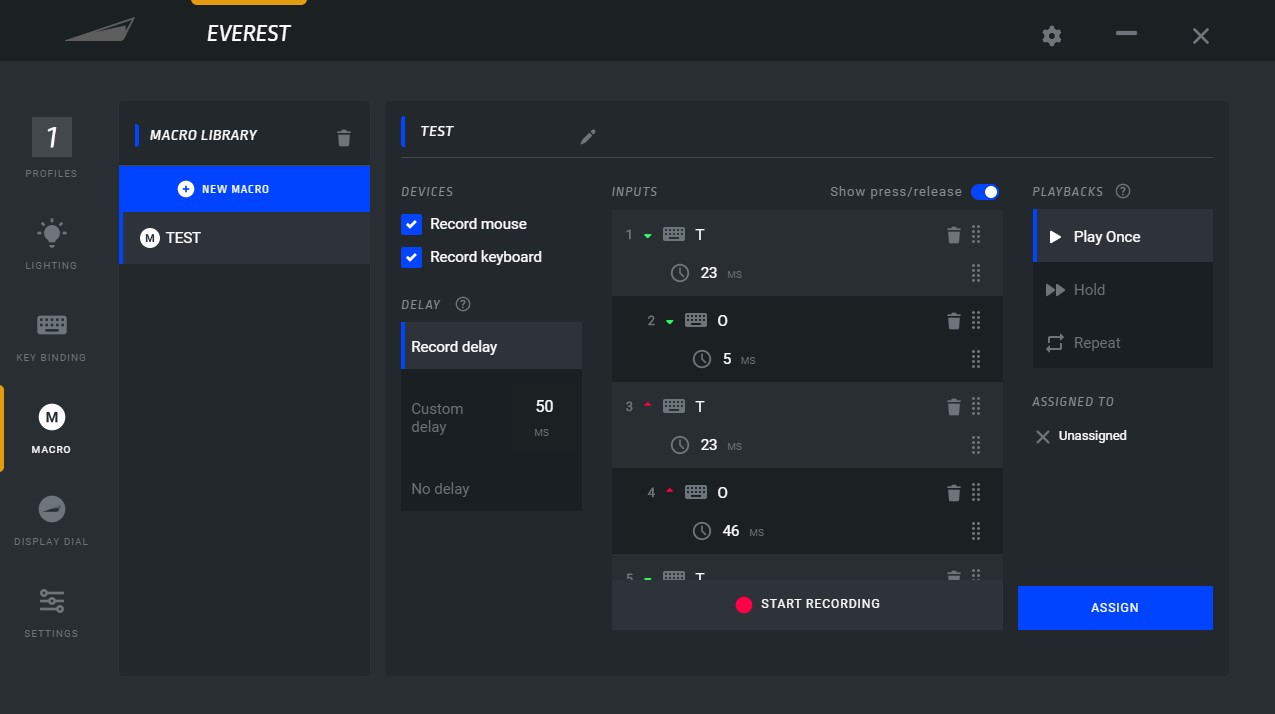Image resolution: width=1275 pixels, height=714 pixels.
Task: Open the Profiles tab
Action: (x=51, y=147)
